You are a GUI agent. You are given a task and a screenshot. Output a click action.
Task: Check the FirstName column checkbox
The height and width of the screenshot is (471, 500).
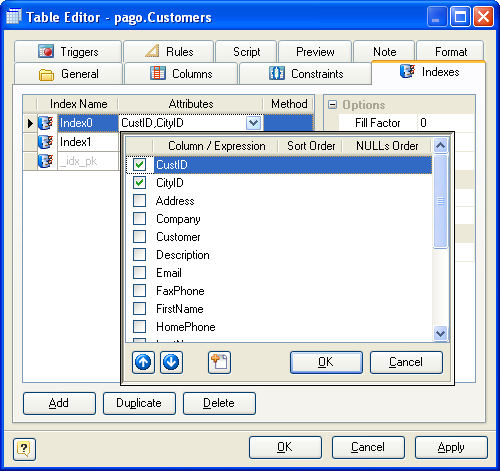(x=139, y=309)
